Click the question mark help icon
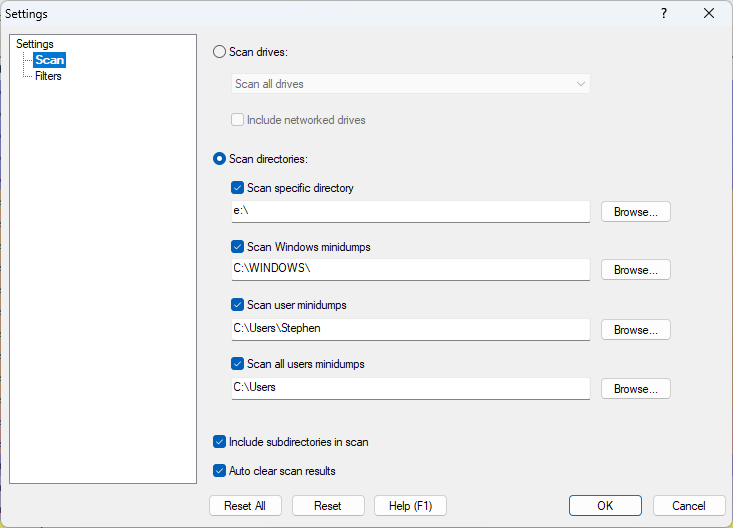 [664, 14]
